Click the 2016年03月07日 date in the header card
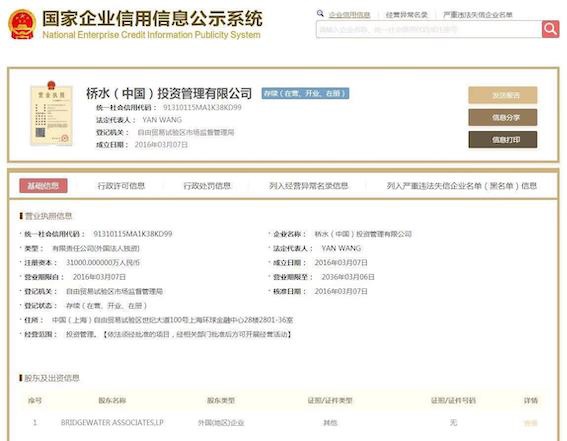The image size is (567, 441). point(161,145)
